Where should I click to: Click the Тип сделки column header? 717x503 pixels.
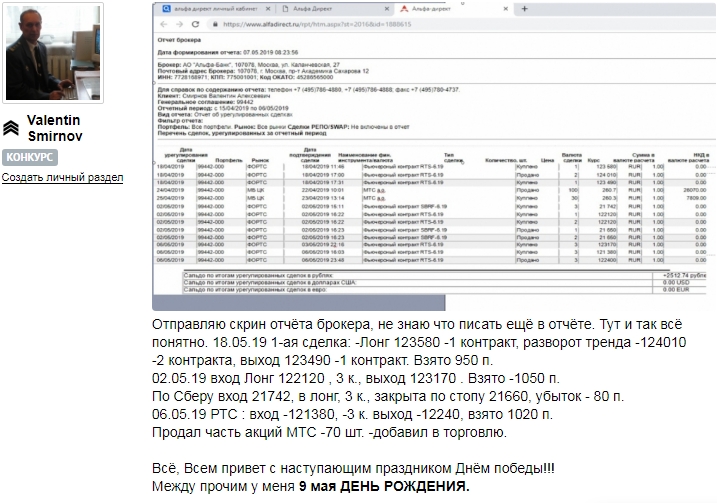pos(454,158)
